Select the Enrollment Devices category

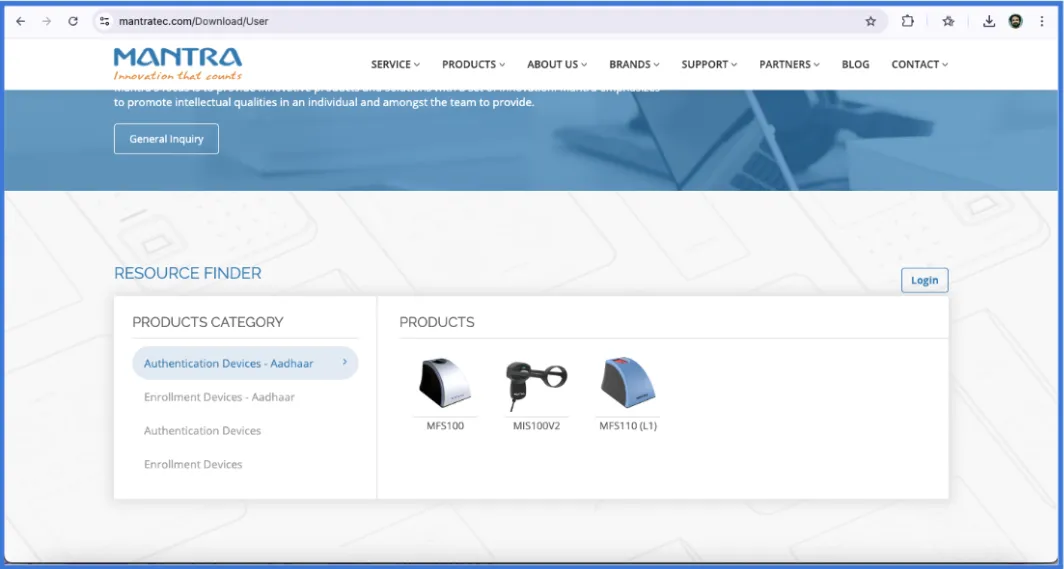[x=193, y=465]
